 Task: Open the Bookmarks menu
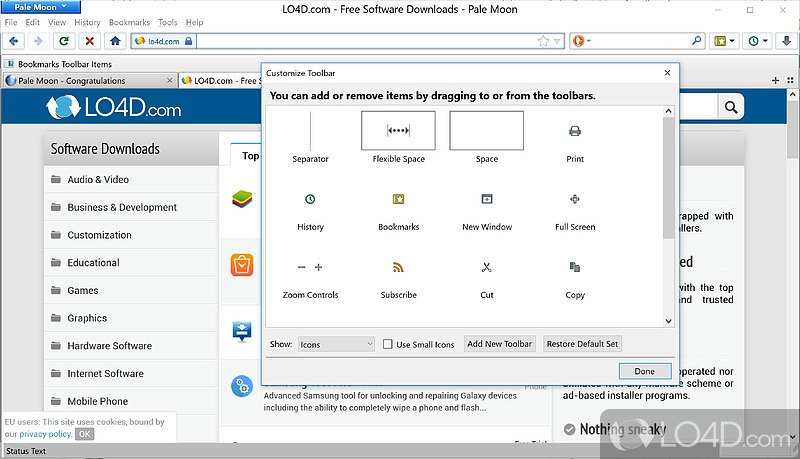130,22
